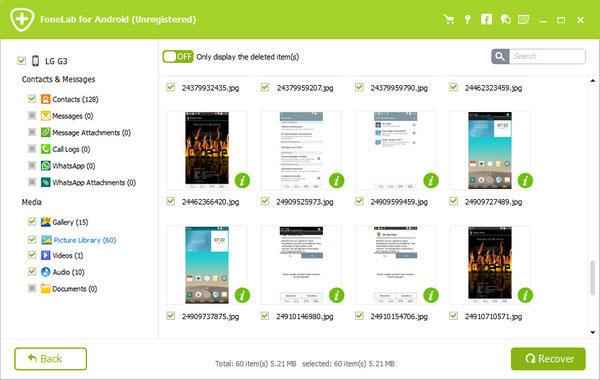Toggle Only display the deleted items switch
This screenshot has height=380, width=600.
178,57
